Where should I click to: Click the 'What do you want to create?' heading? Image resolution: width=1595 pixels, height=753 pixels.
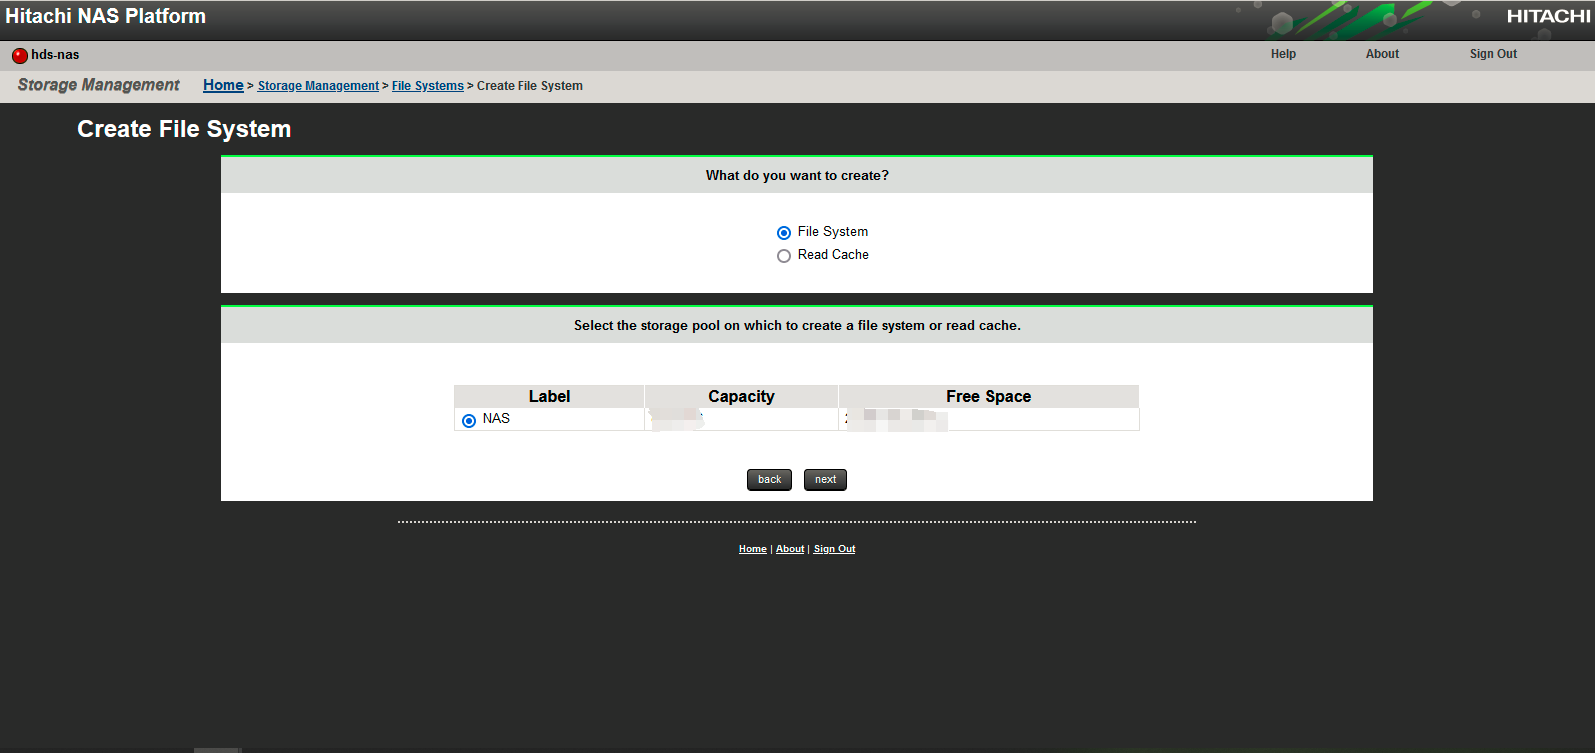(797, 175)
